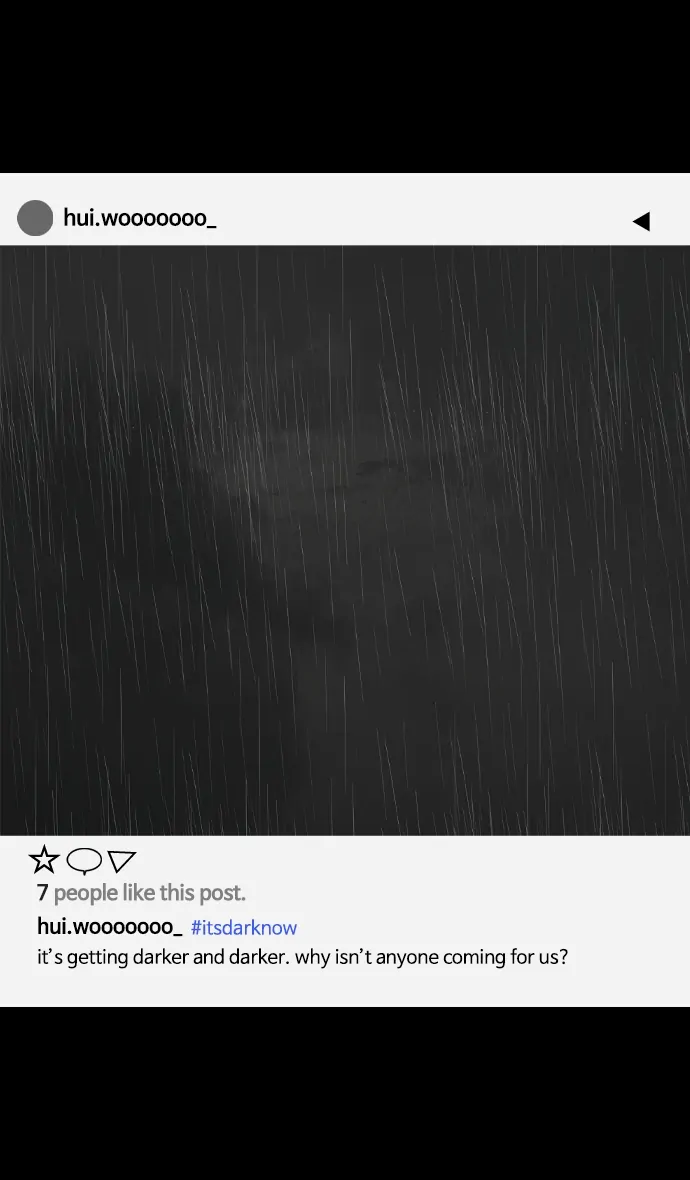Follow the #itsdarknow hashtag link
This screenshot has width=690, height=1180.
point(244,927)
